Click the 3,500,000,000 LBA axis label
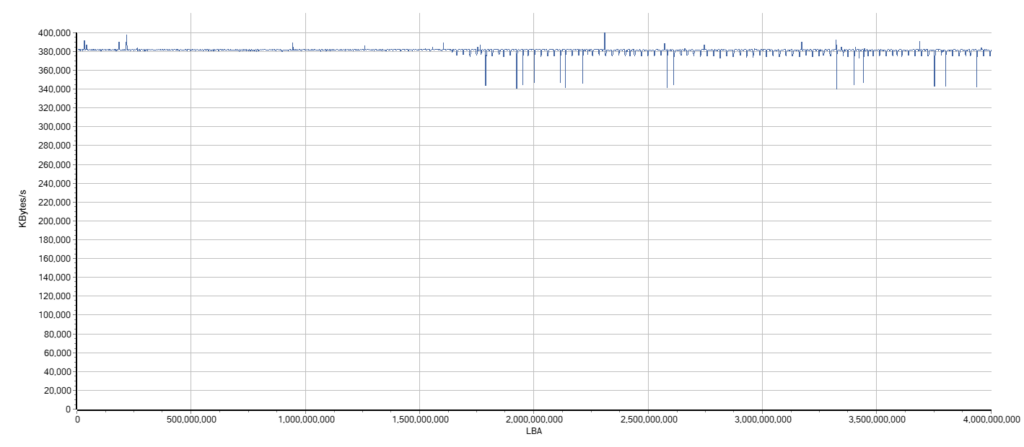Screen dimensions: 1024x447 click(876, 419)
